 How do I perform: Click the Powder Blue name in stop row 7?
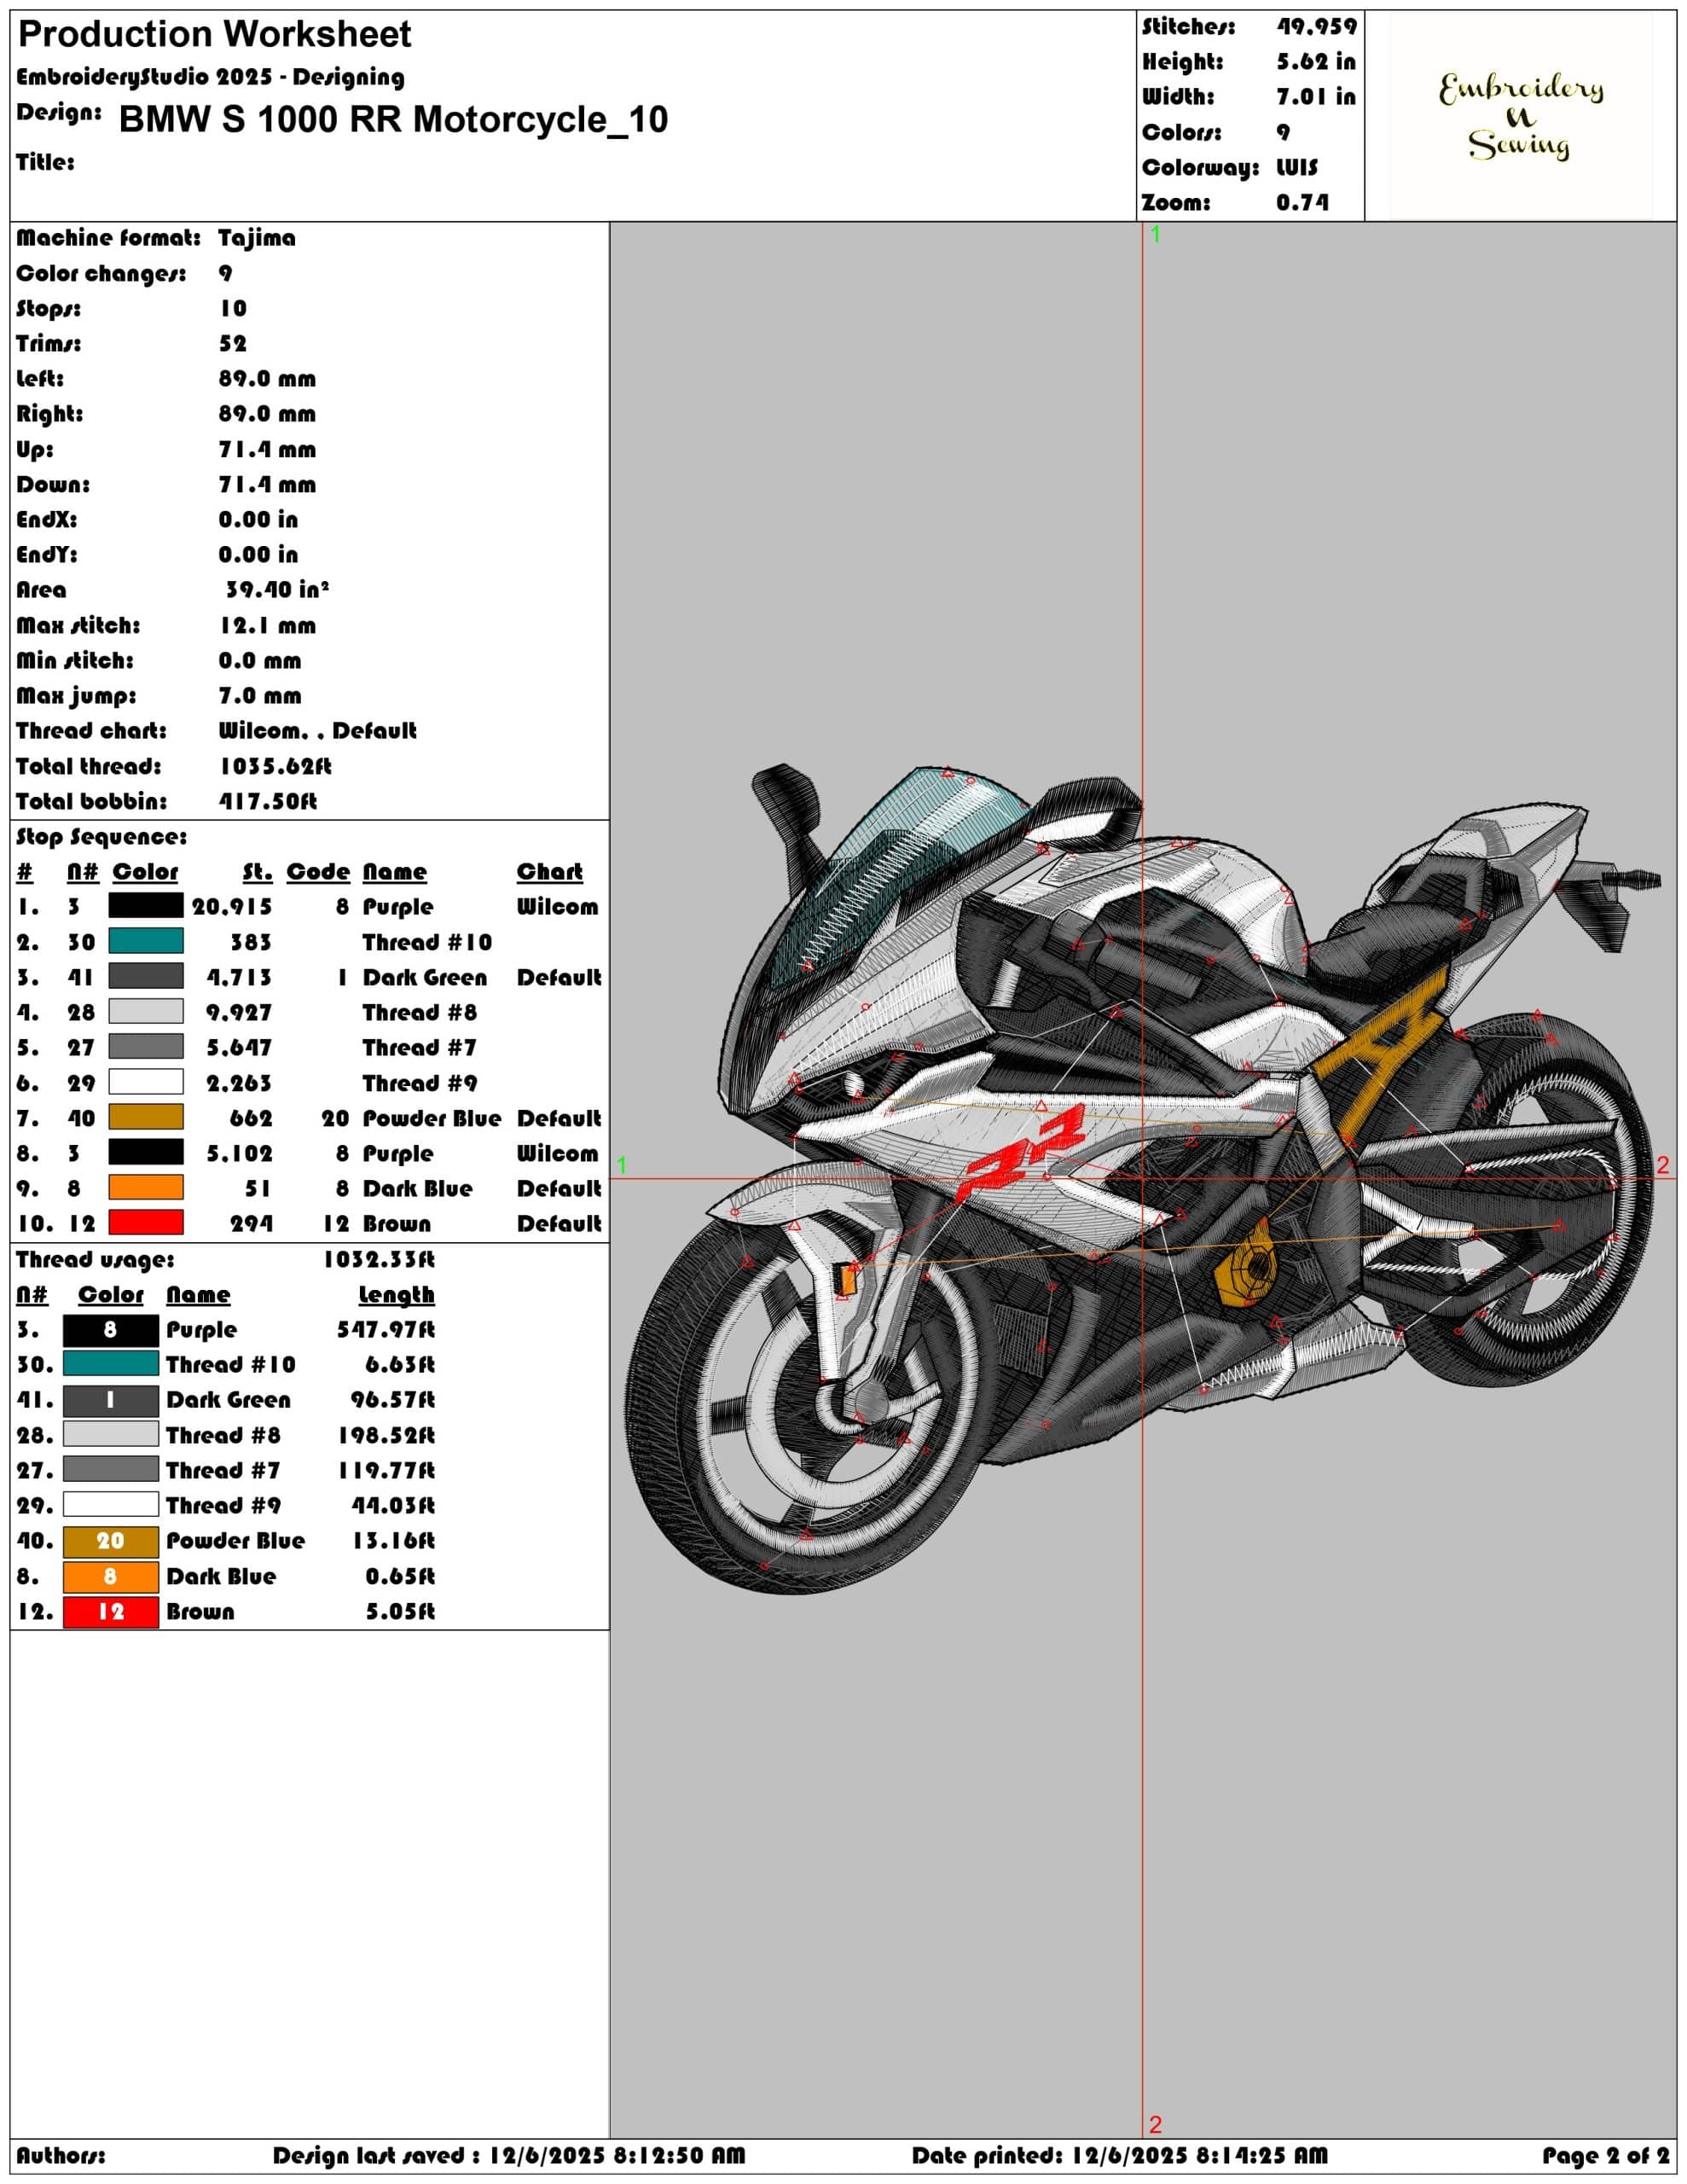pyautogui.click(x=432, y=1118)
